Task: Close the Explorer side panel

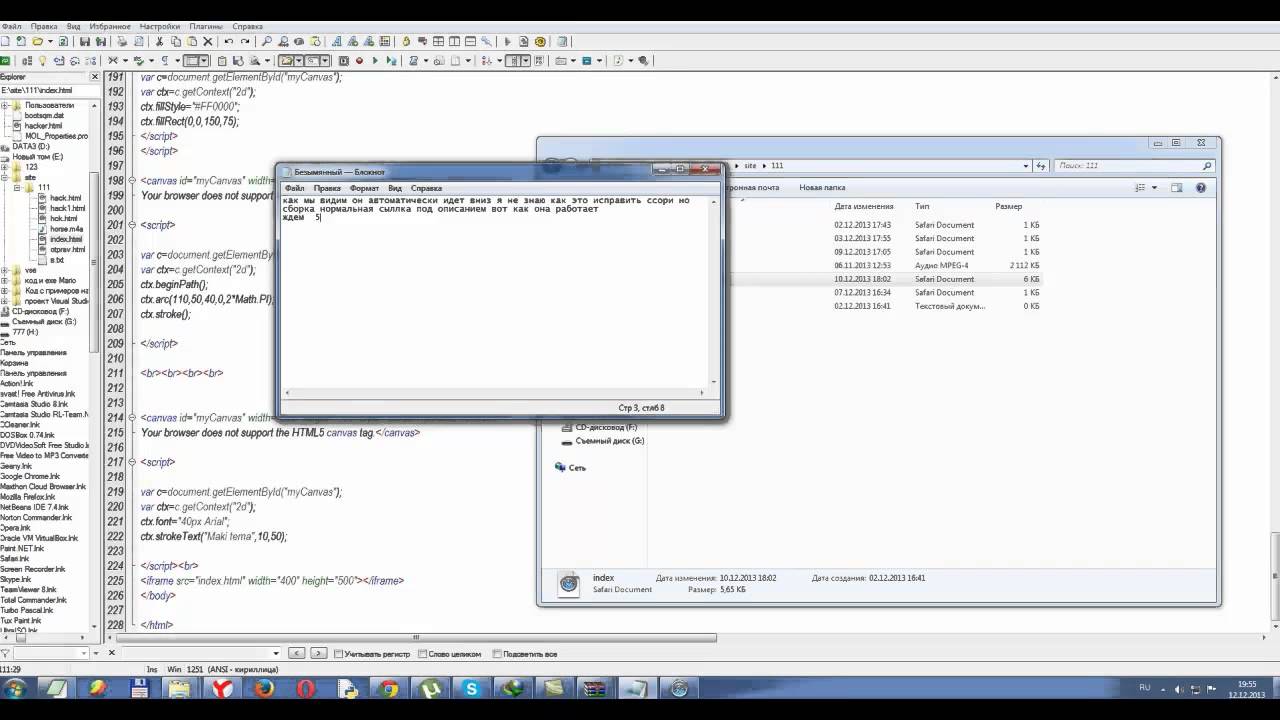Action: click(95, 76)
